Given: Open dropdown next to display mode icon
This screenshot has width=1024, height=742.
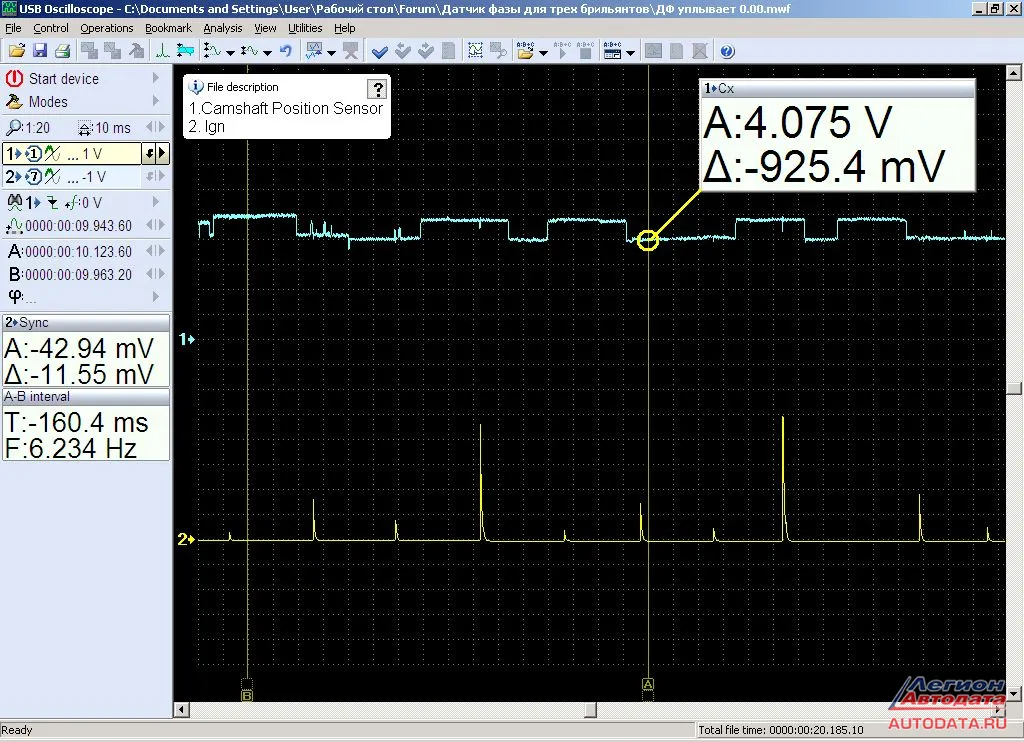Looking at the screenshot, I should pos(331,52).
